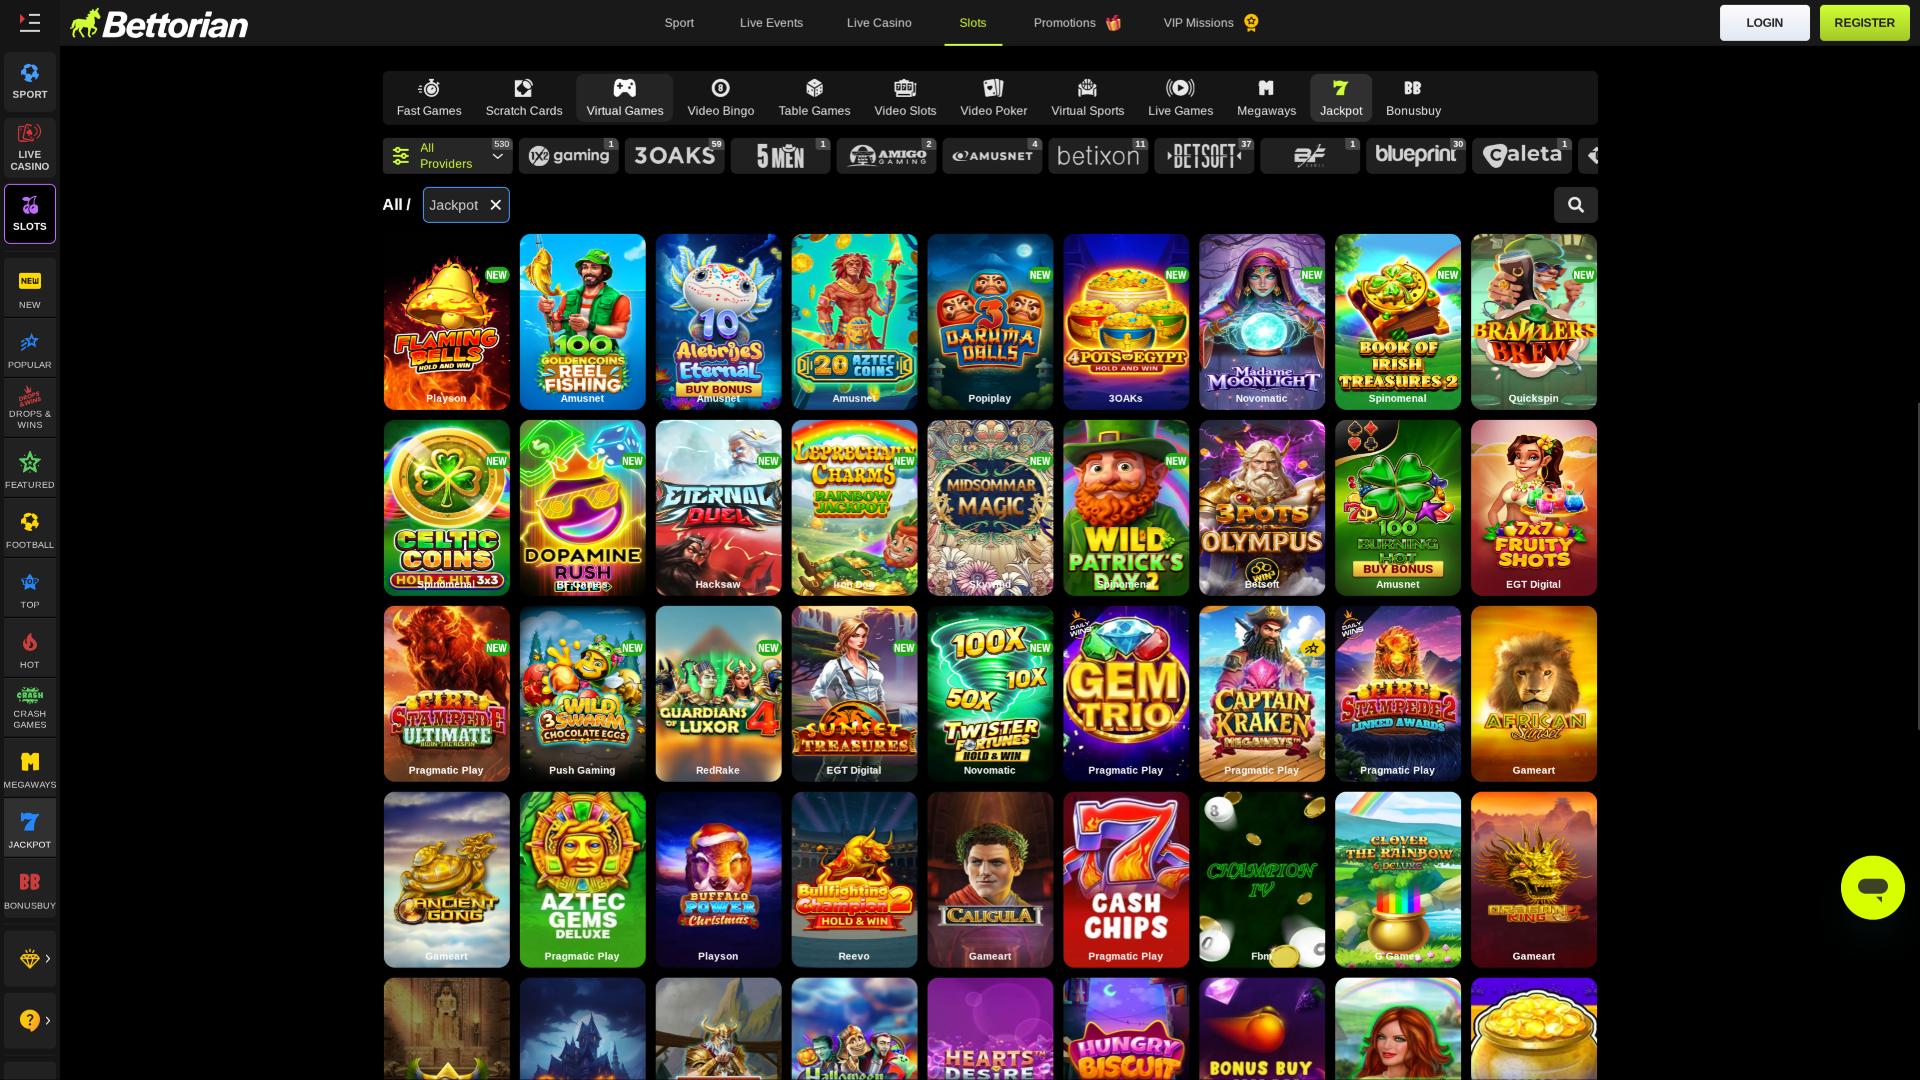1920x1080 pixels.
Task: Collapse the 3OAKS provider chip selection
Action: [x=674, y=155]
